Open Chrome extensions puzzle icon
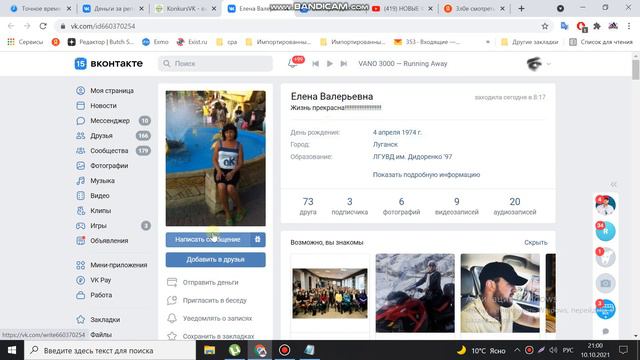The image size is (640, 360). point(597,26)
